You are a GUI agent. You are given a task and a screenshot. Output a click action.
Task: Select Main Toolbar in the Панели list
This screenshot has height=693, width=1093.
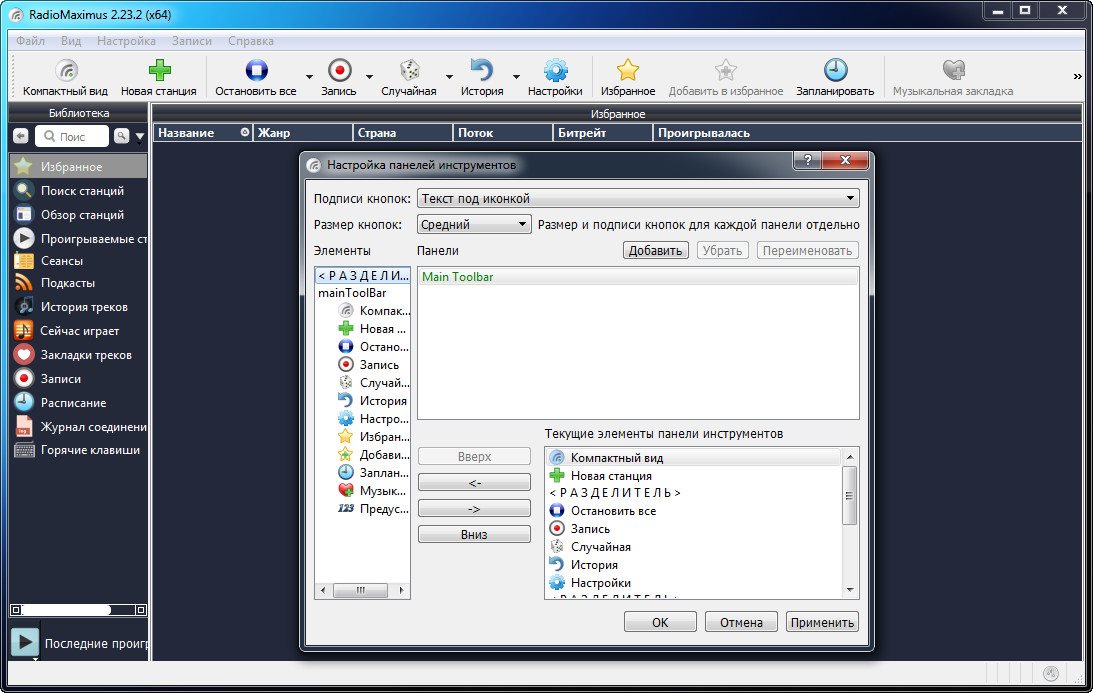tap(637, 277)
